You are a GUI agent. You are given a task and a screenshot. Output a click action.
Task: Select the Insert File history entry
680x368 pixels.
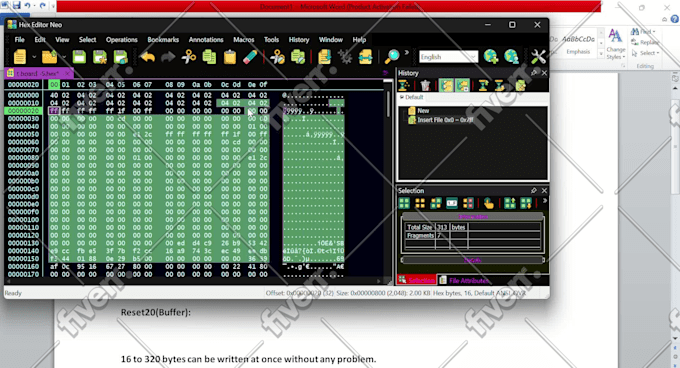tap(441, 120)
